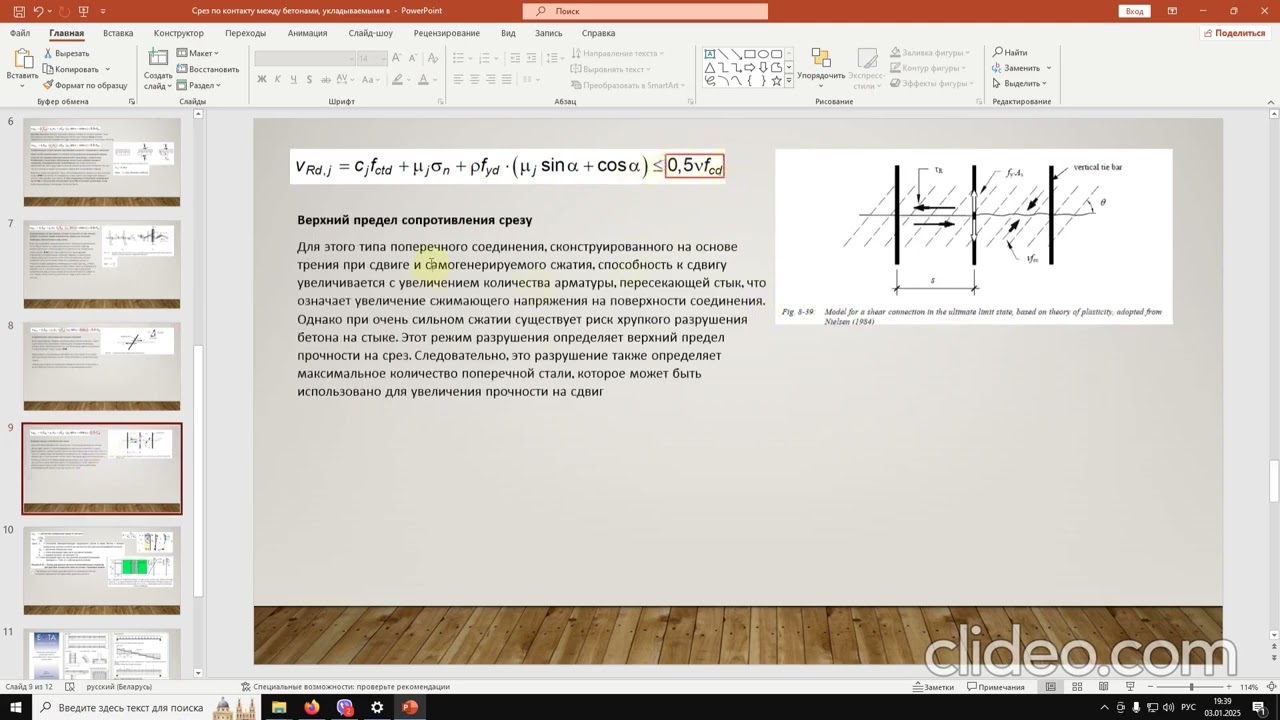
Task: Open Slide Sorter view from status bar
Action: (1077, 687)
